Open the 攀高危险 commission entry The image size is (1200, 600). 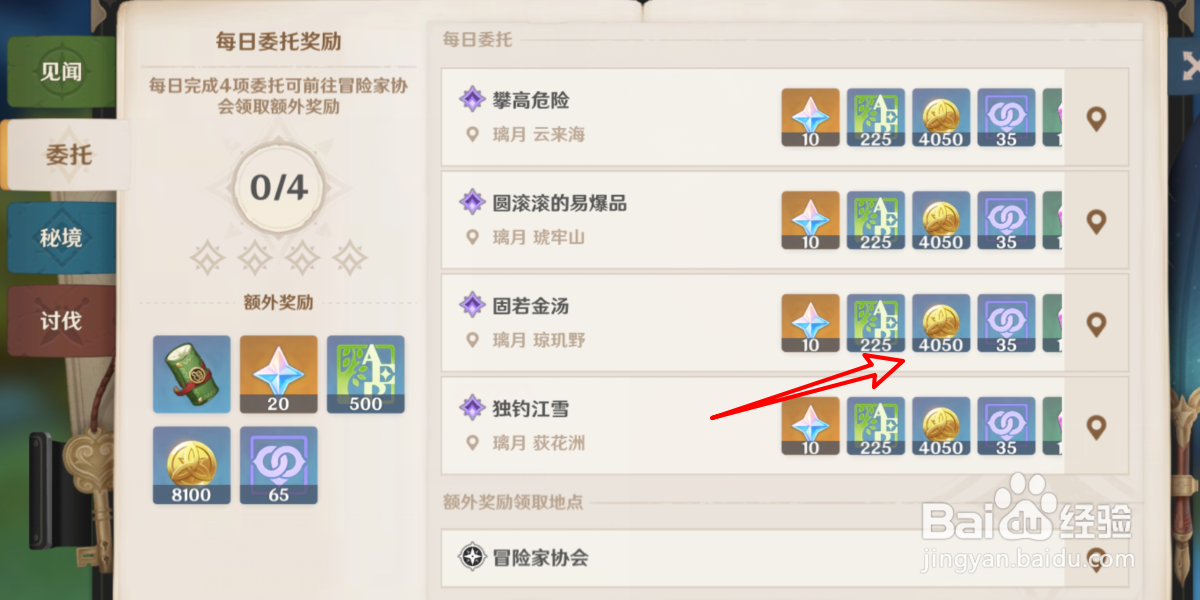click(x=785, y=117)
